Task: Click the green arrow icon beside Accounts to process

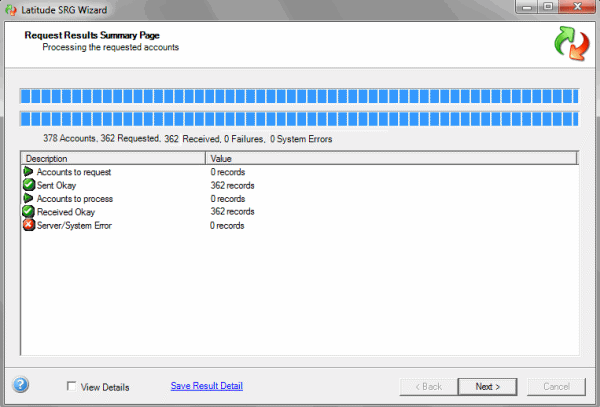Action: click(28, 198)
